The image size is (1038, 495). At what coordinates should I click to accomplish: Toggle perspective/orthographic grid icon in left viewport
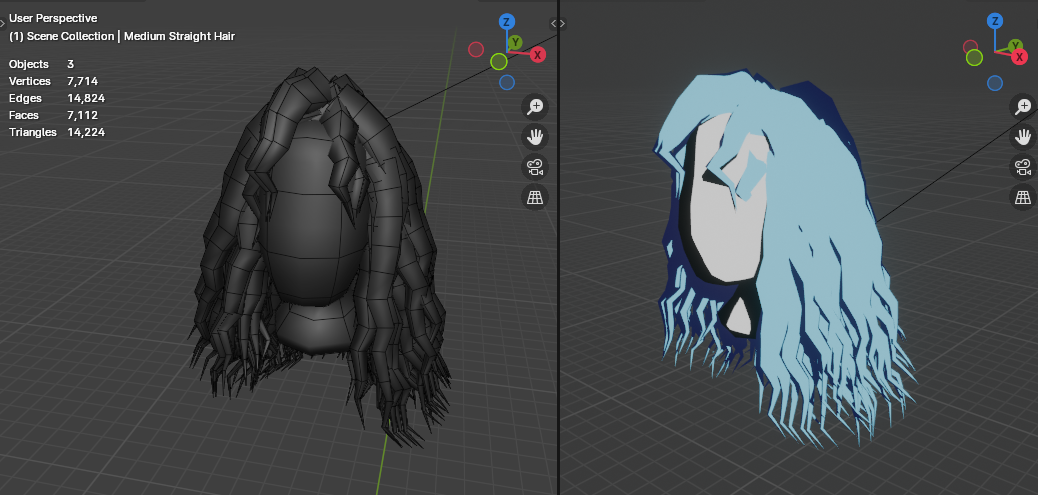coord(535,197)
